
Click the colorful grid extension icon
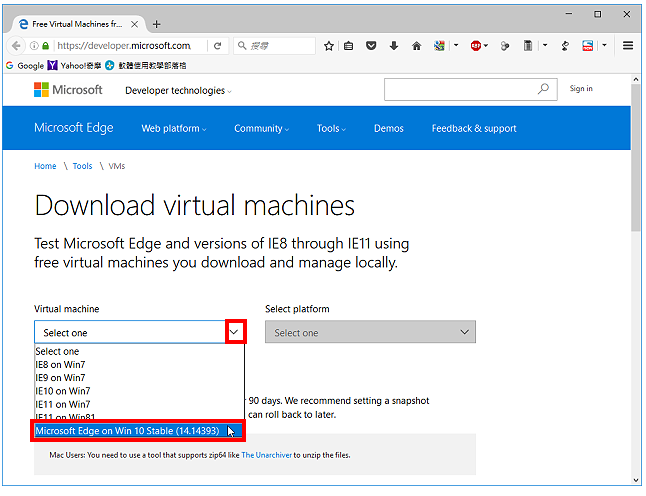point(439,46)
